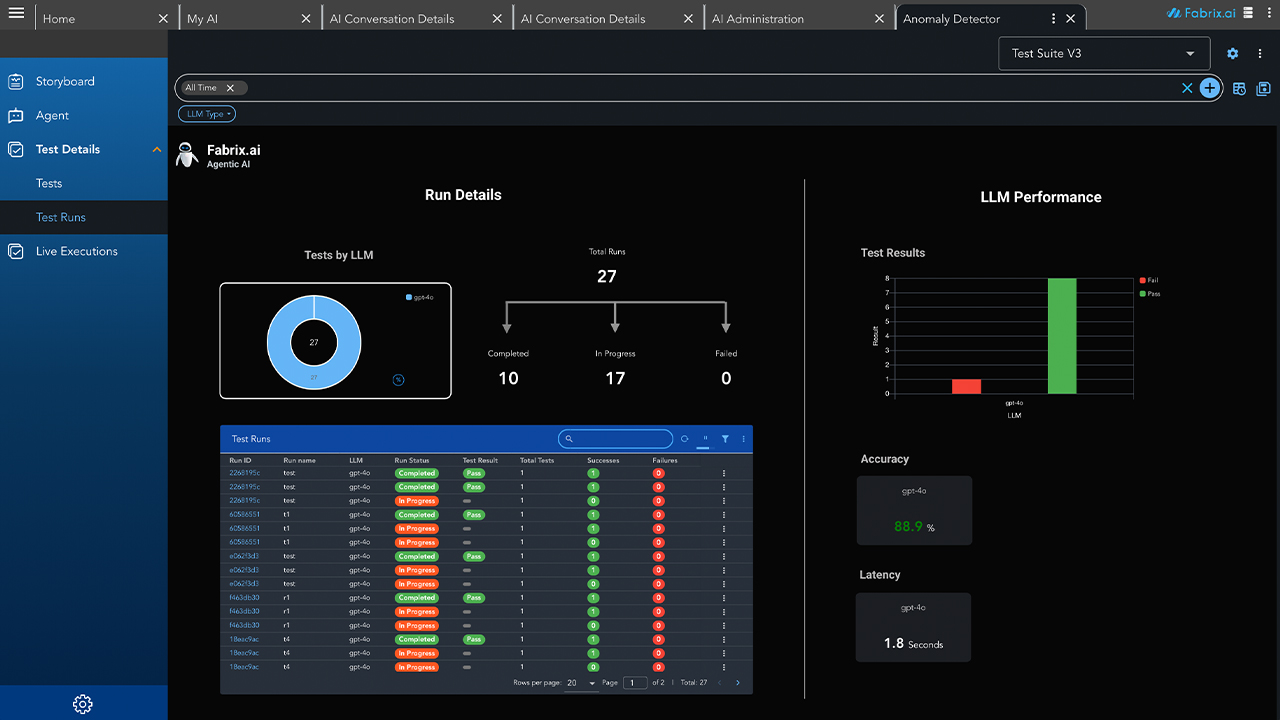Click the save icon right of filter bar

coord(1263,89)
